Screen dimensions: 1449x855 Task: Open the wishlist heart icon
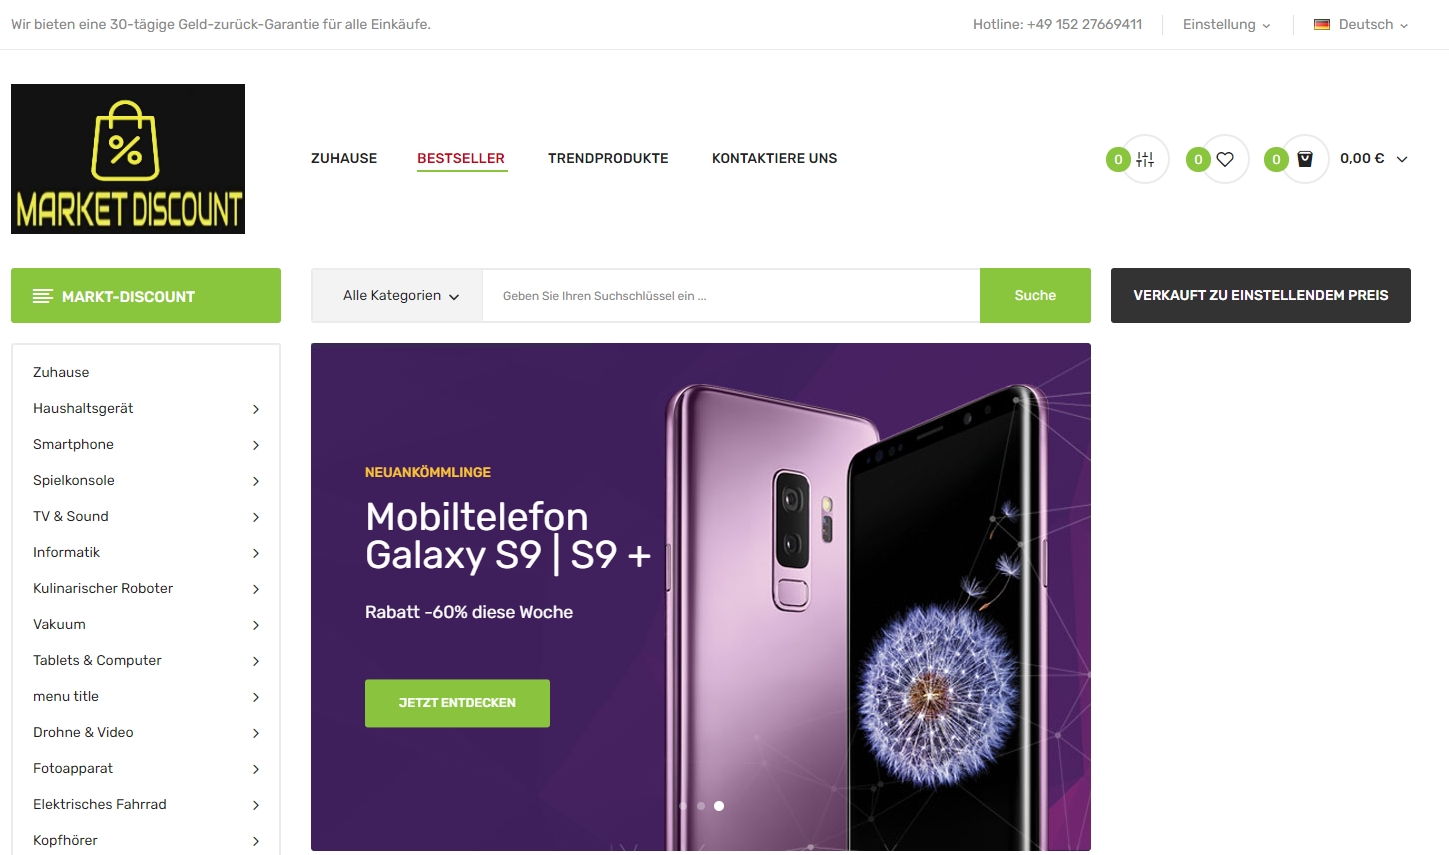tap(1225, 159)
